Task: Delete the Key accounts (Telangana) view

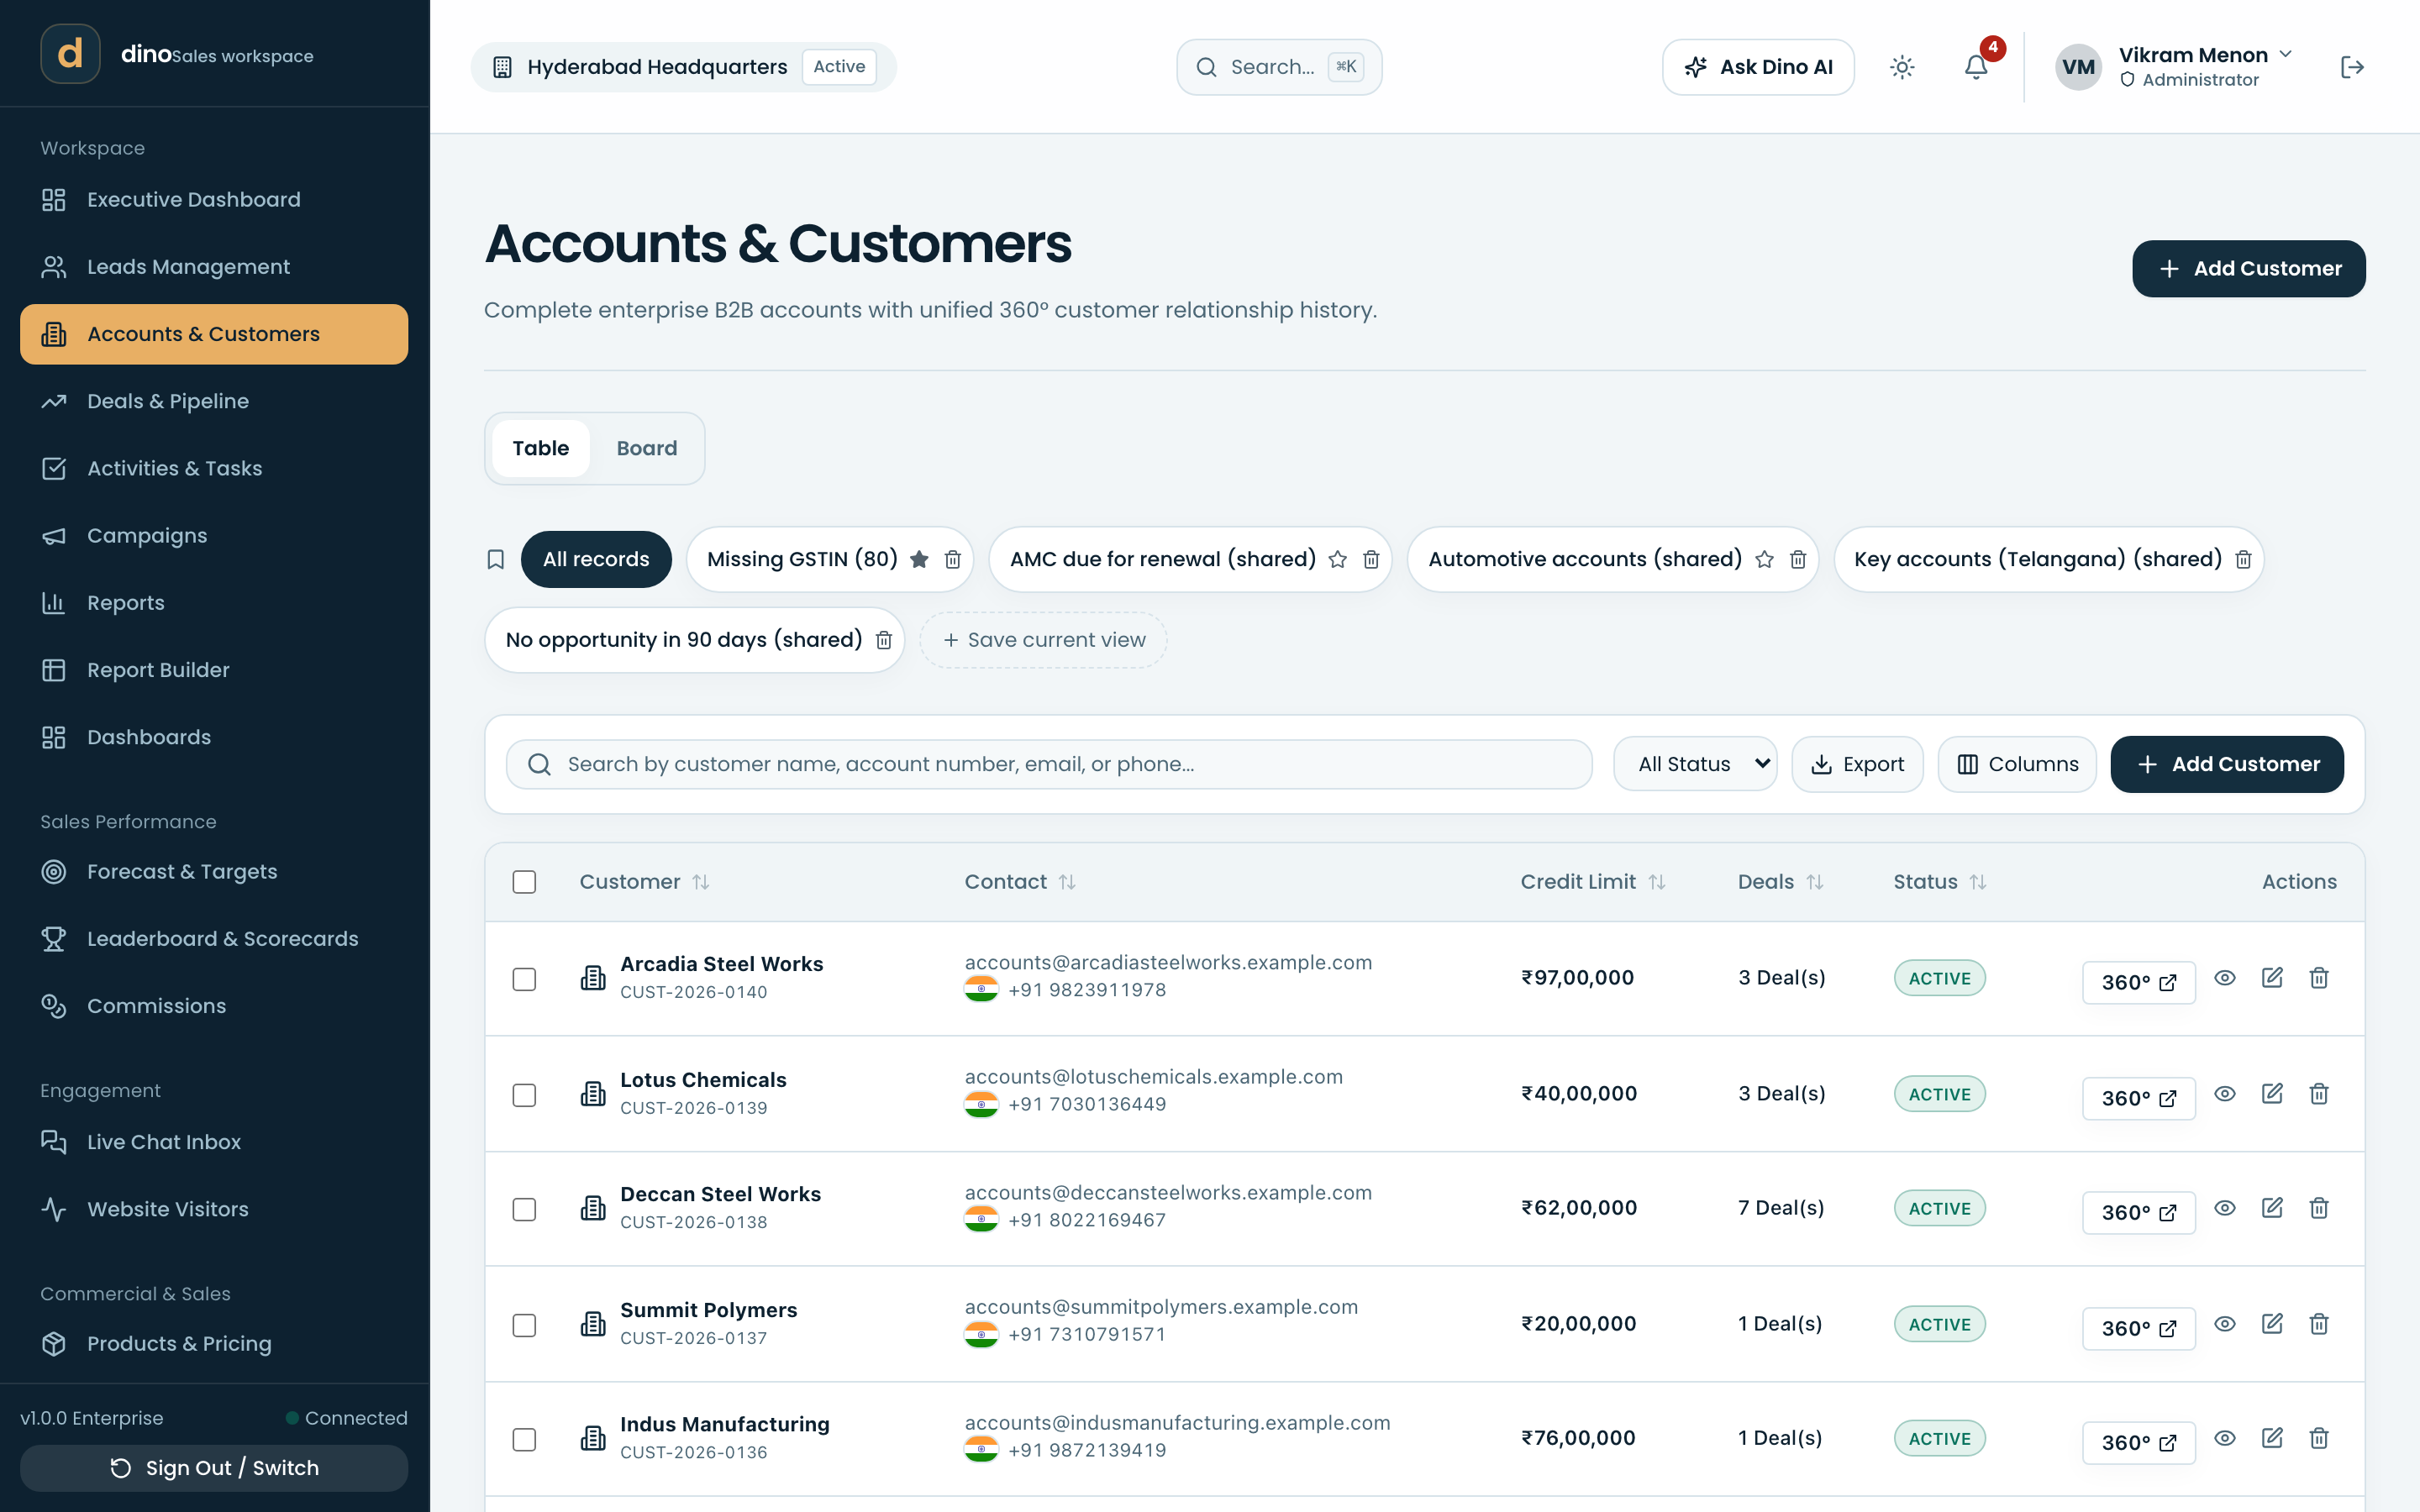Action: tap(2243, 559)
